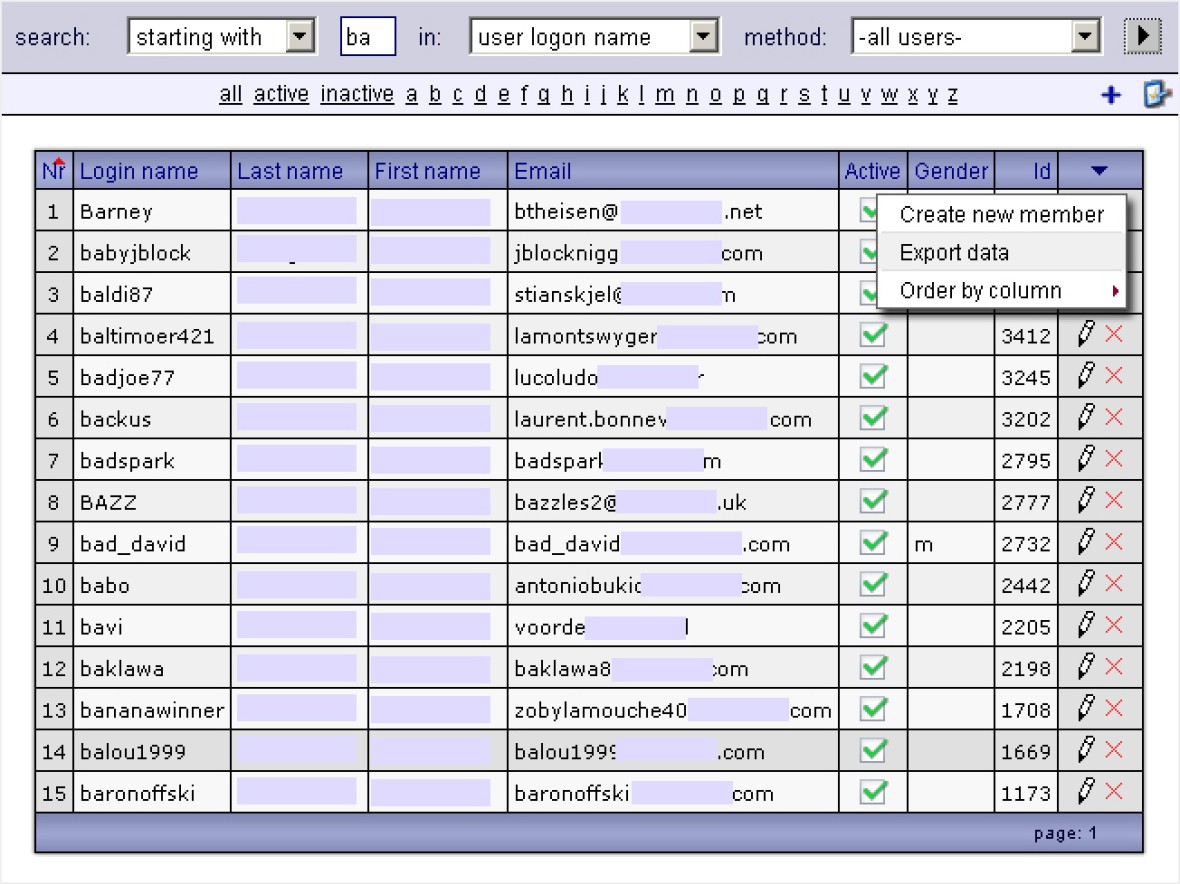Image resolution: width=1180 pixels, height=884 pixels.
Task: Click the blue plus add-member icon
Action: tap(1110, 95)
